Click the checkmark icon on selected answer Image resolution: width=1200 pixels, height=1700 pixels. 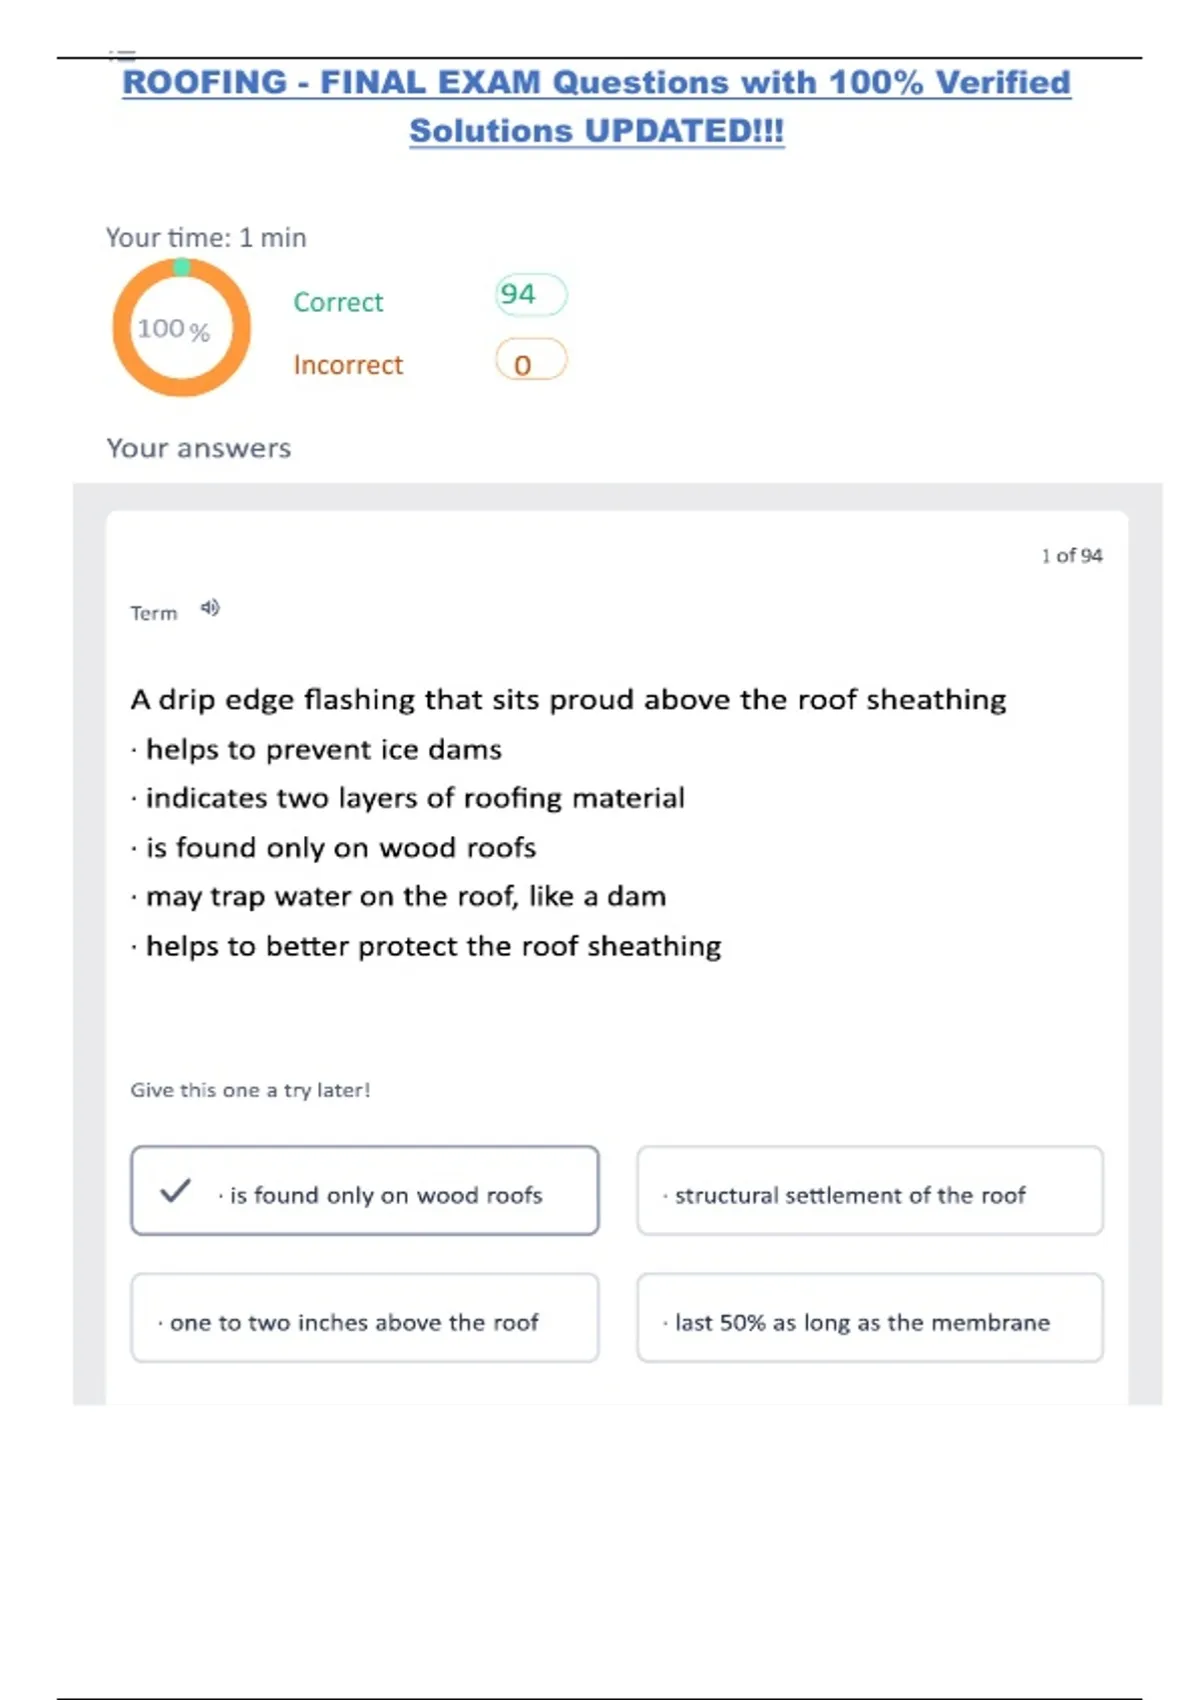(x=175, y=1191)
